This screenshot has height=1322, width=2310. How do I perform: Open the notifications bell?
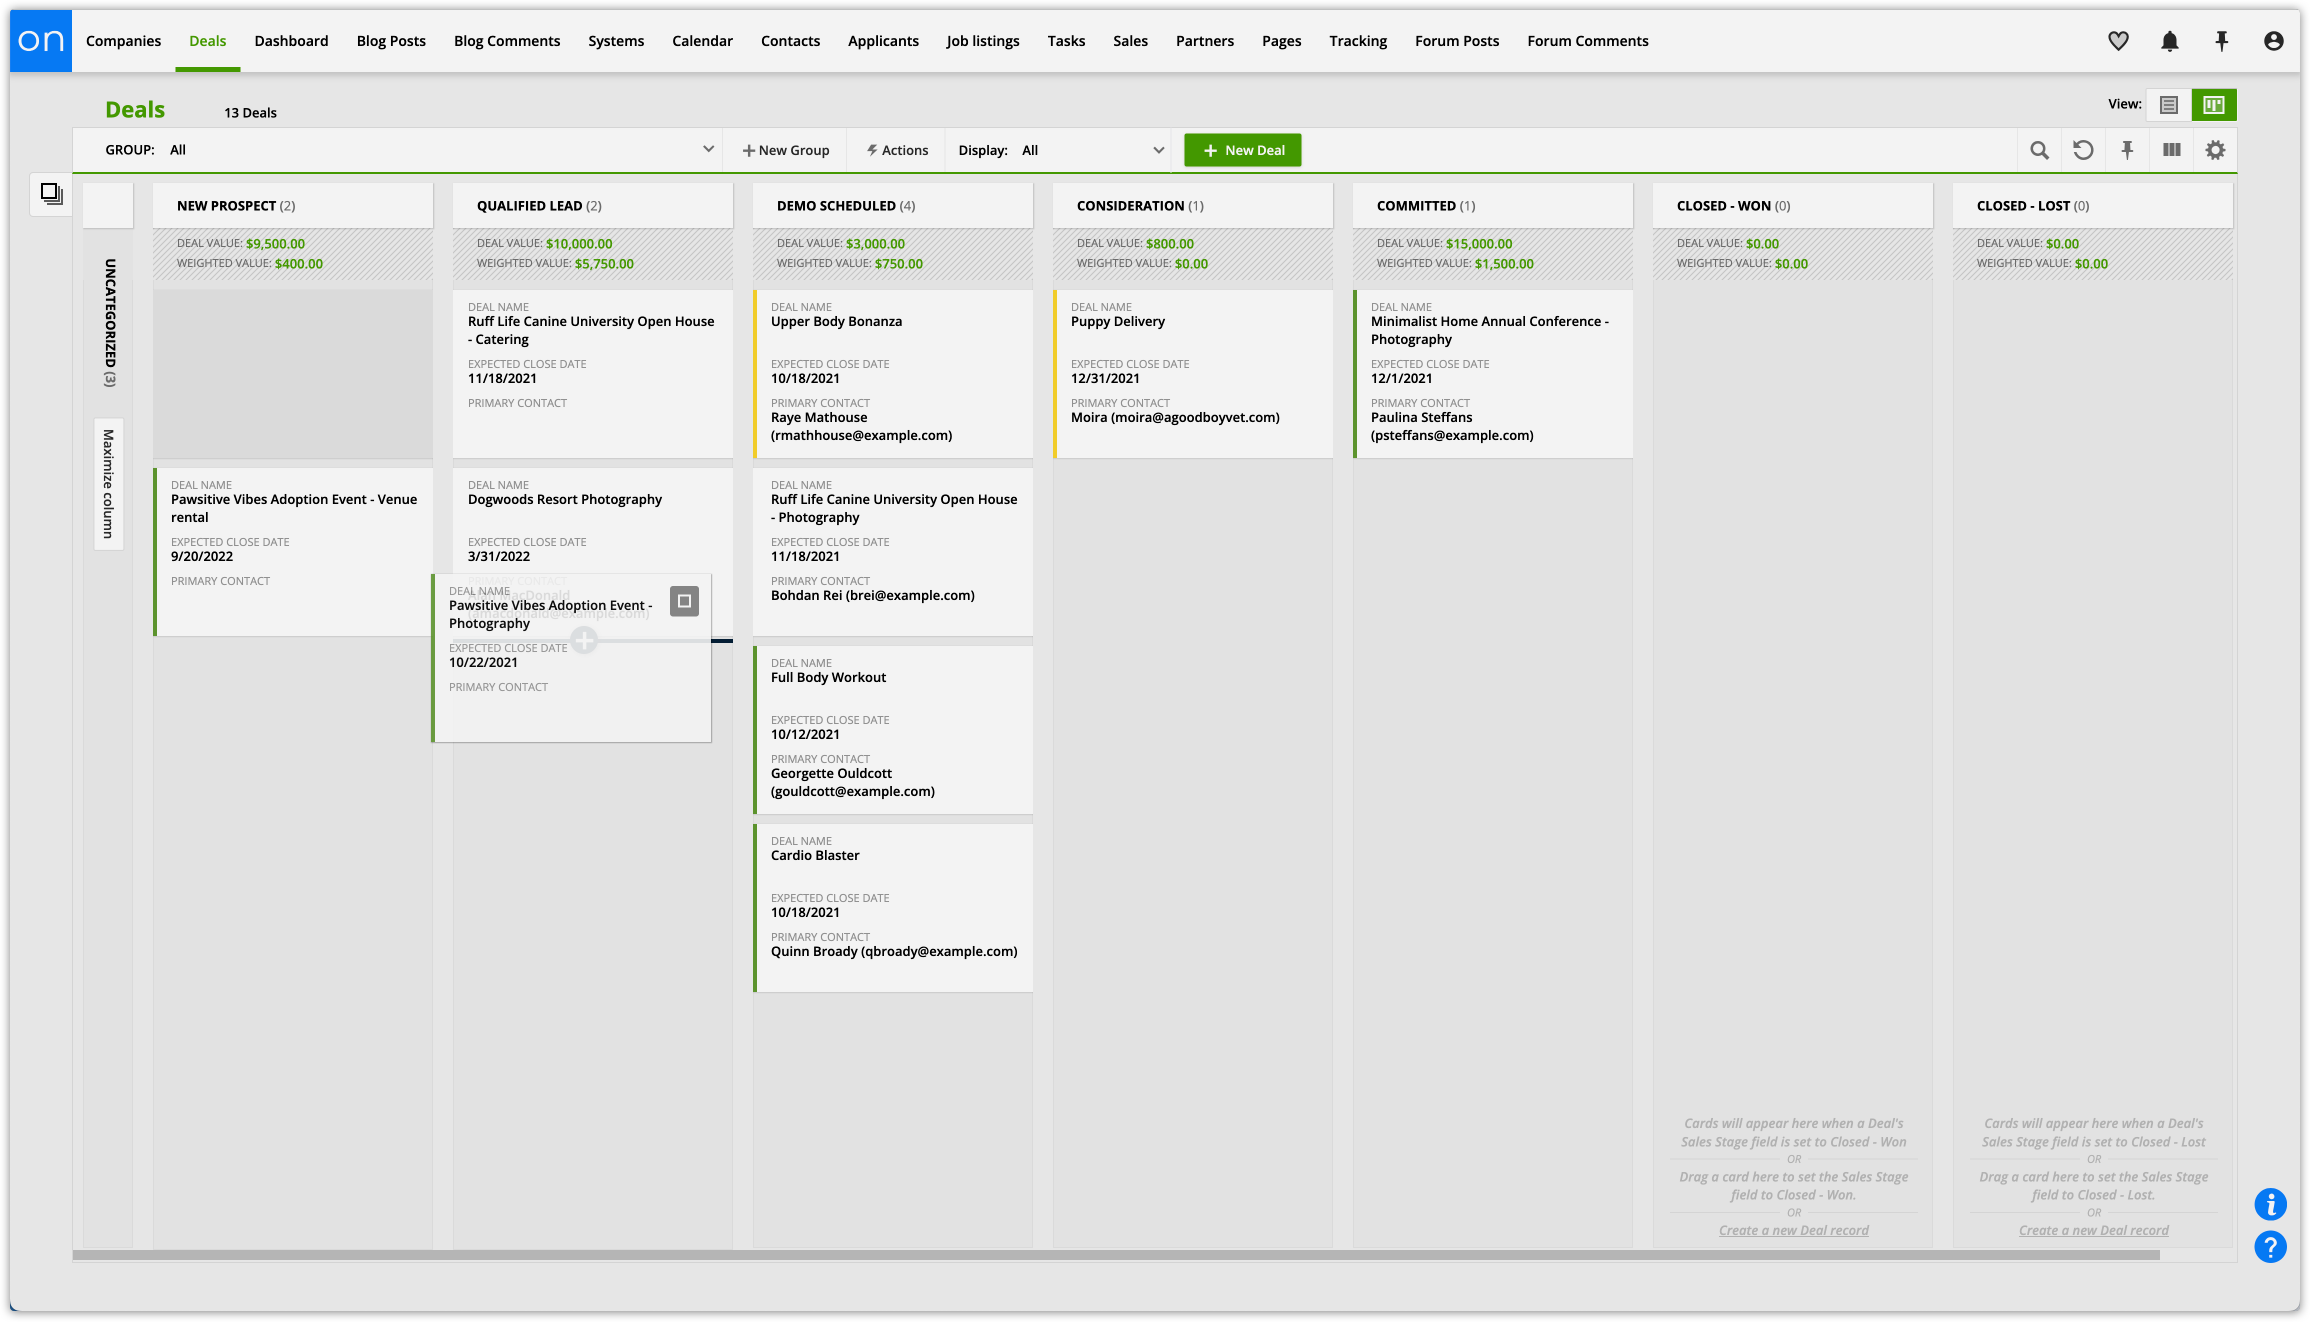2169,41
